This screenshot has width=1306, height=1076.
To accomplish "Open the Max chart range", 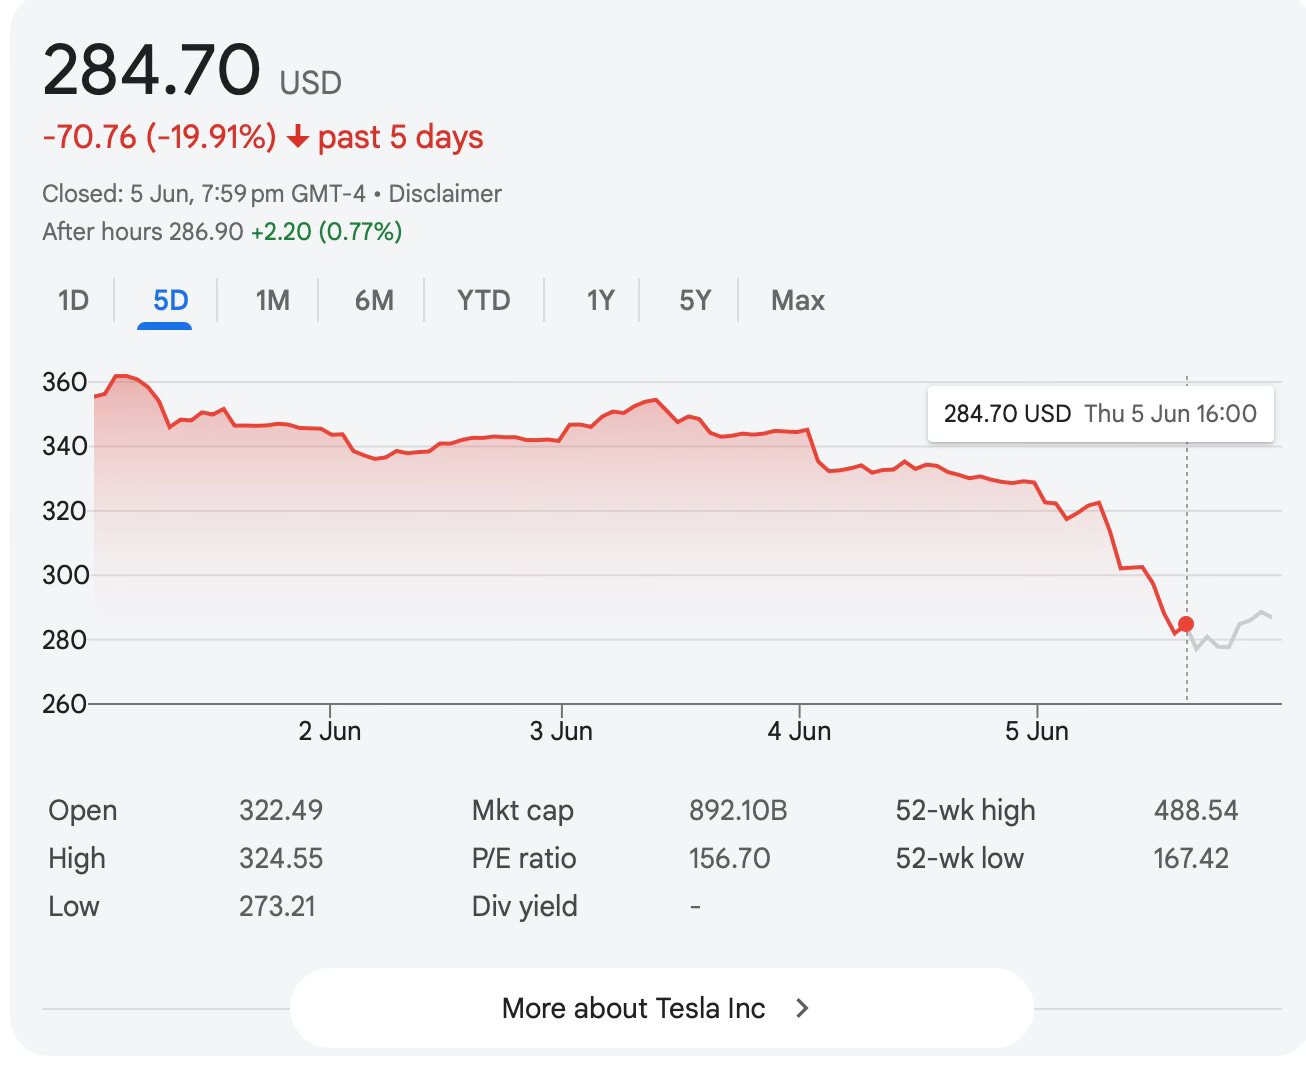I will tap(798, 300).
